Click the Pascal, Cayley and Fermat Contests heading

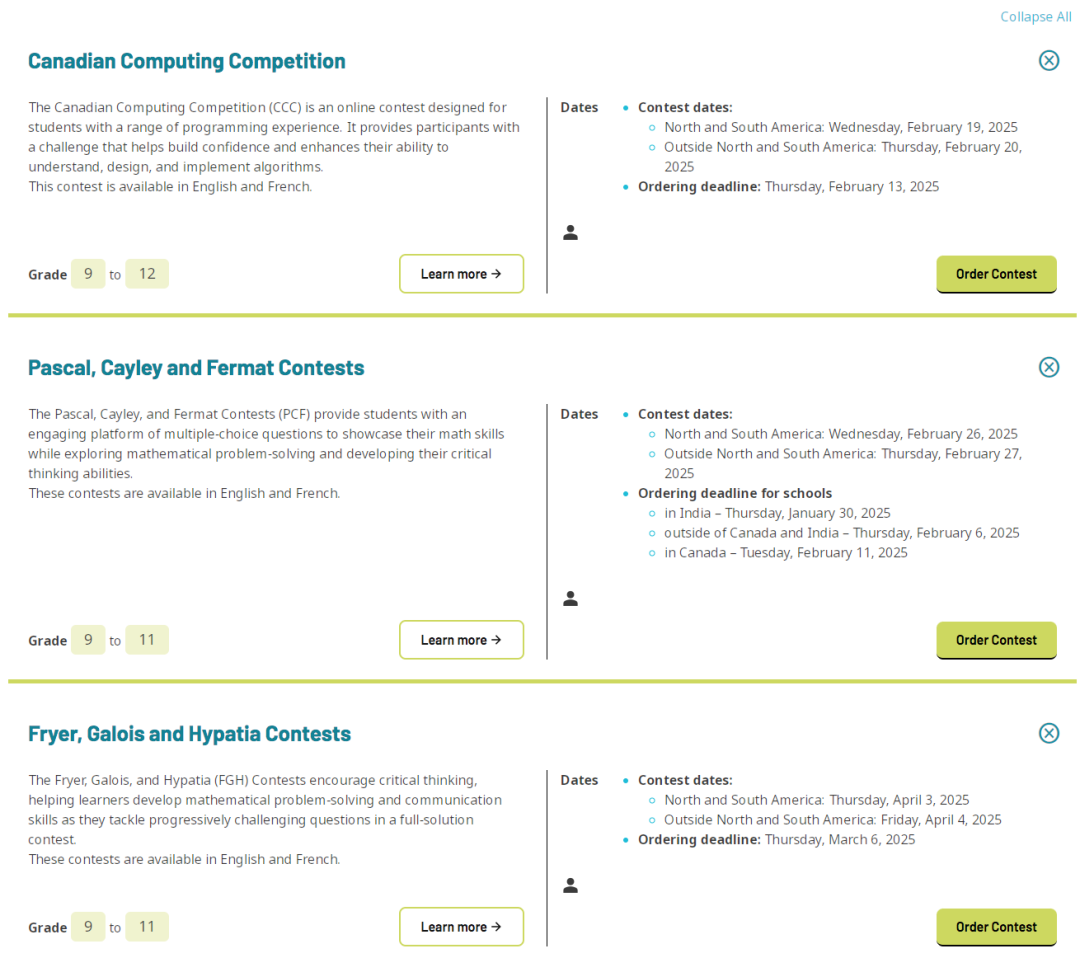pyautogui.click(x=196, y=368)
